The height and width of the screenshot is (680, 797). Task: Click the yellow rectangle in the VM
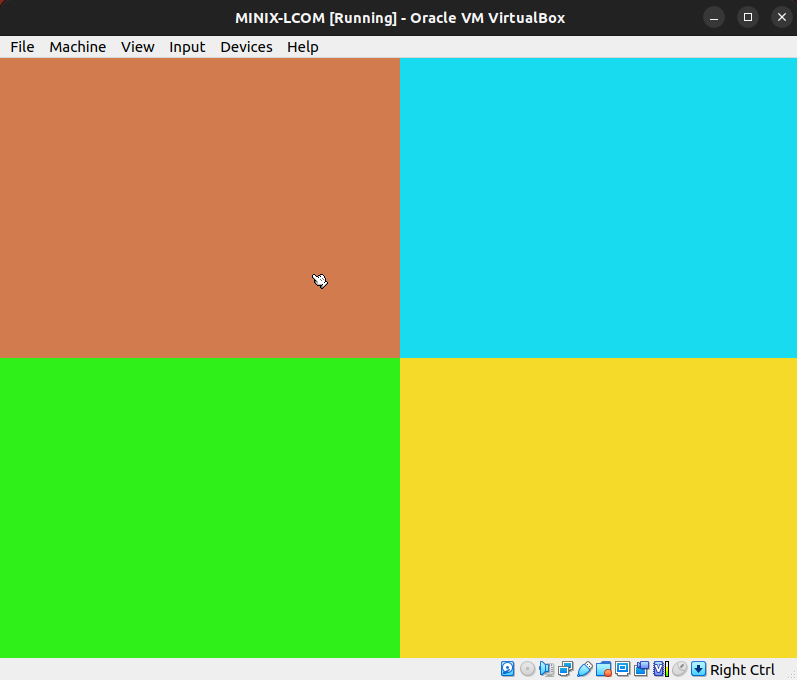point(598,508)
